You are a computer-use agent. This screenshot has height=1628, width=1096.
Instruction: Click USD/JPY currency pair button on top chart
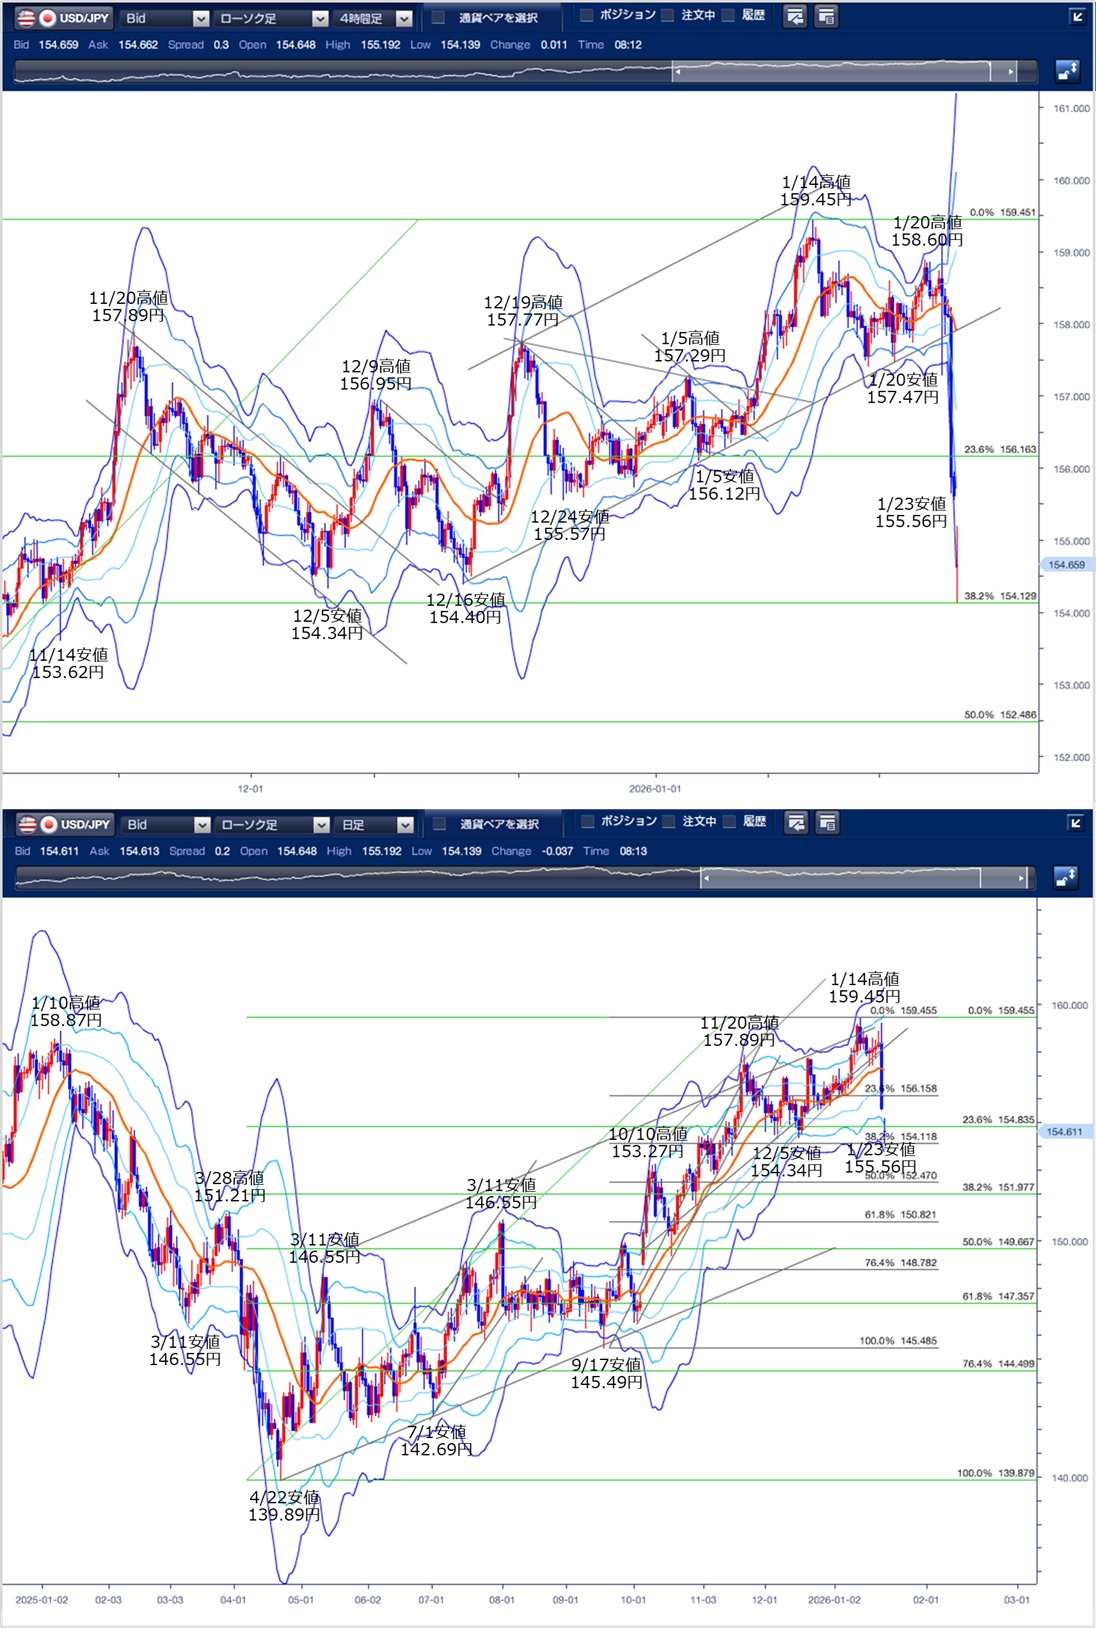coord(64,18)
